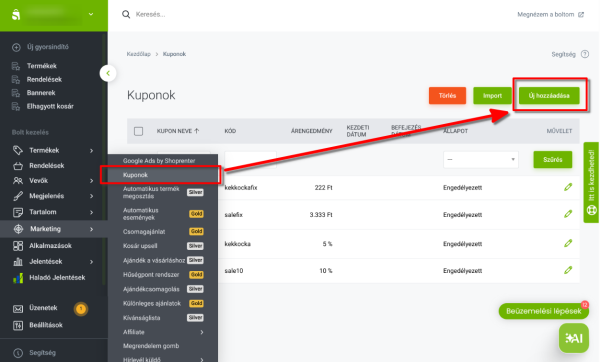The image size is (600, 362).
Task: Edit the kekkockafix coupon pencil icon
Action: [x=568, y=187]
